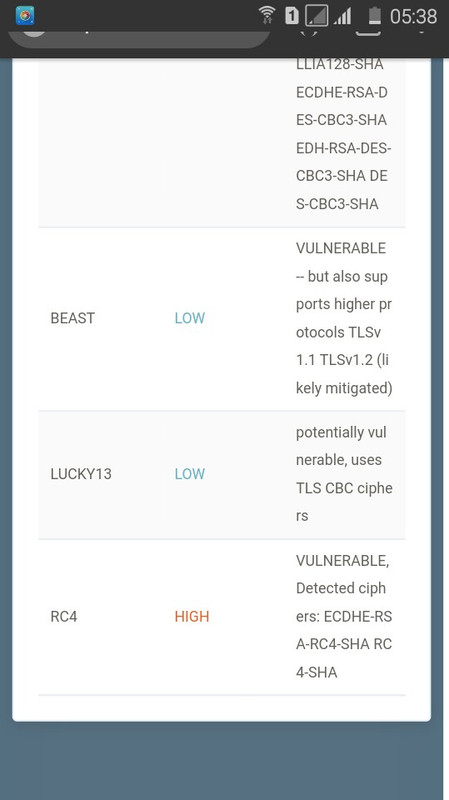Tap the cellular signal bars icon

[343, 16]
